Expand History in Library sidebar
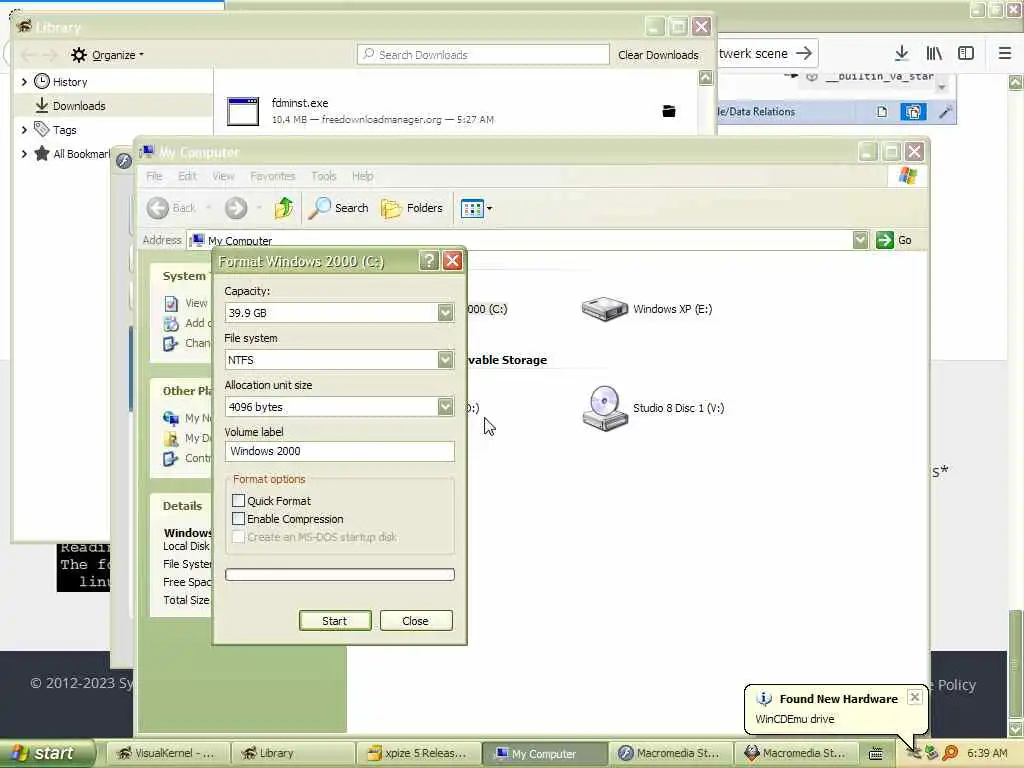The width and height of the screenshot is (1024, 768). [x=24, y=82]
